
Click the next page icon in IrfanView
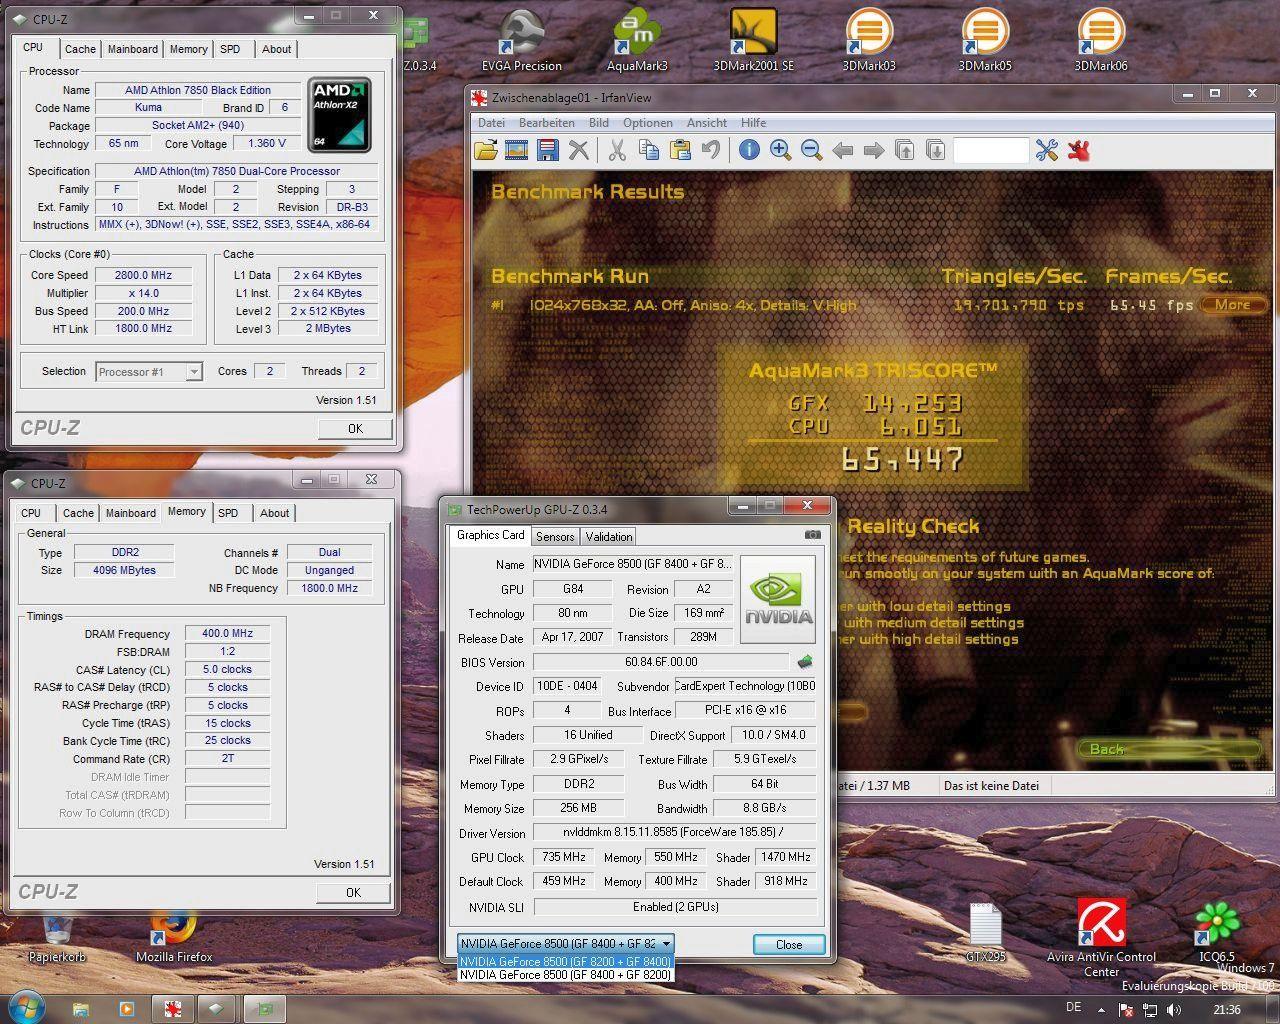coord(936,151)
